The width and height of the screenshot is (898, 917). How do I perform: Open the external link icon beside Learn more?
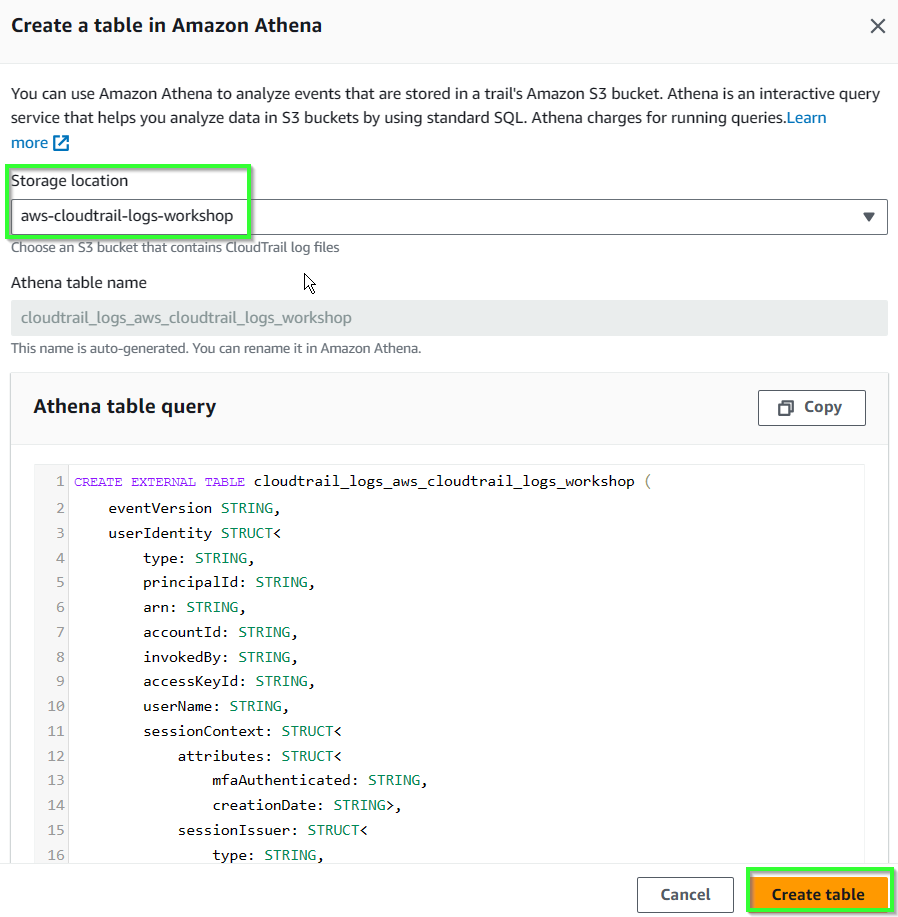(61, 143)
